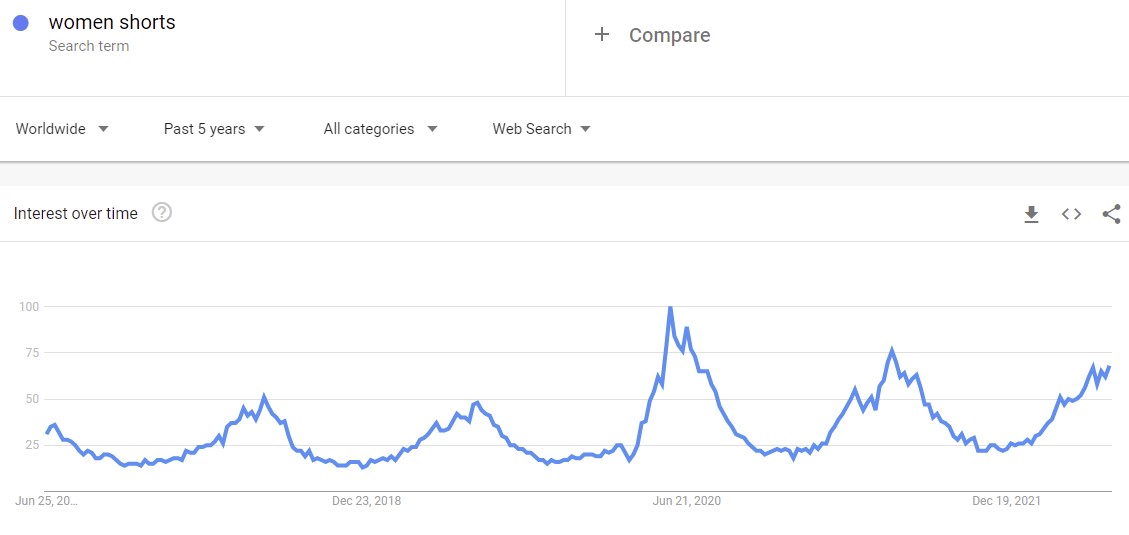
Task: Expand the Worldwide region dropdown
Action: (62, 129)
